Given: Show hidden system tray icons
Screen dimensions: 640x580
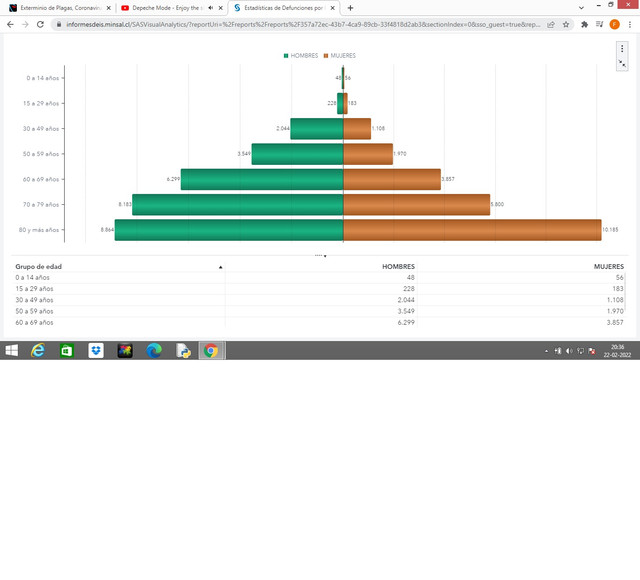Looking at the screenshot, I should [x=547, y=351].
